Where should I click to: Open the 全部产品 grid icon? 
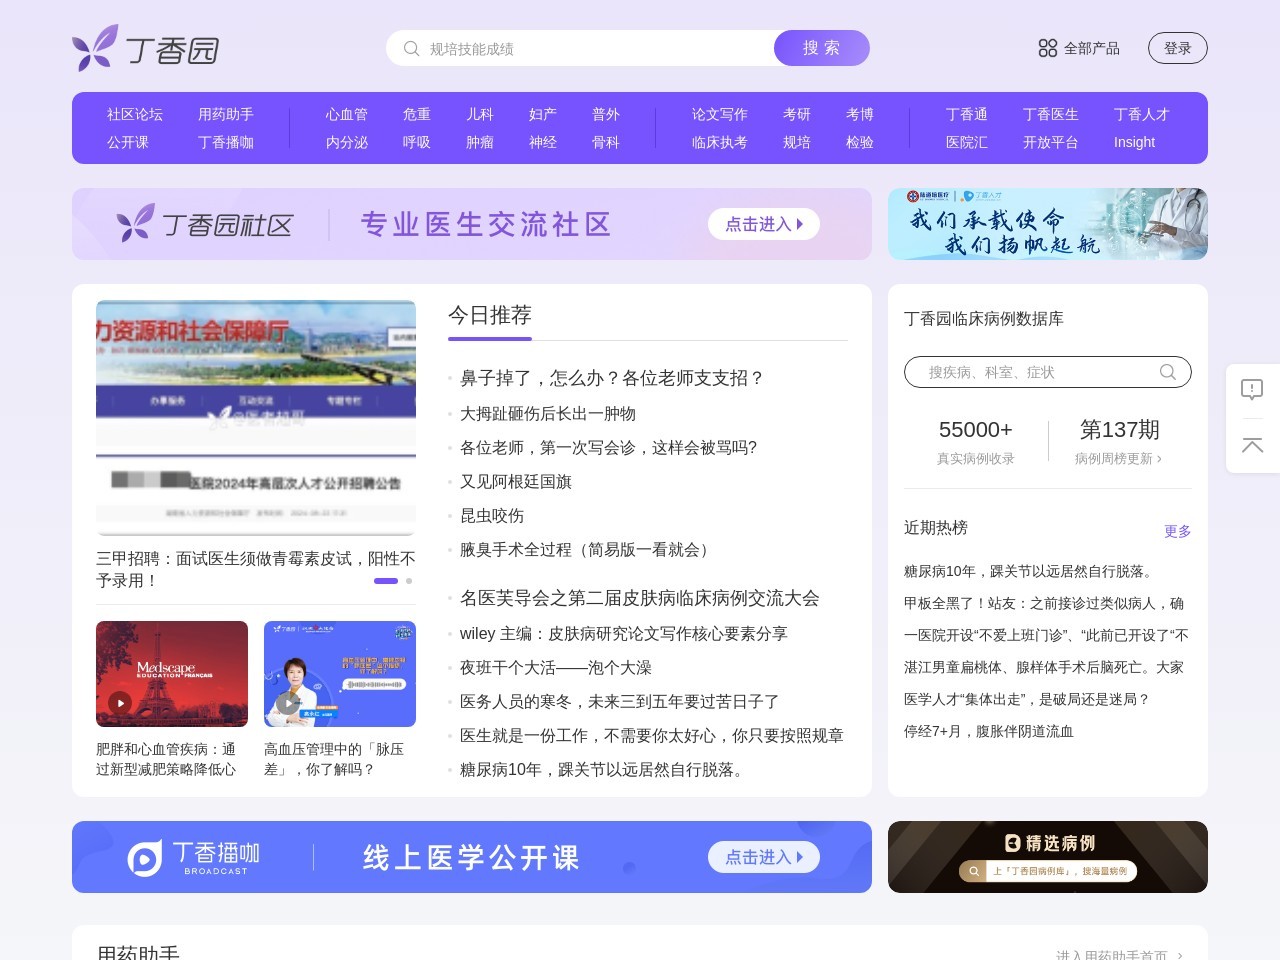point(1048,48)
